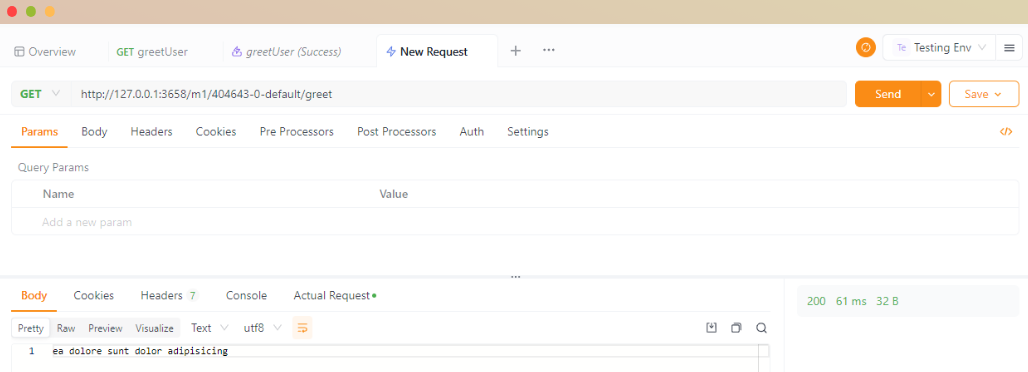The height and width of the screenshot is (372, 1028).
Task: Click the orange sync status icon
Action: 866,47
